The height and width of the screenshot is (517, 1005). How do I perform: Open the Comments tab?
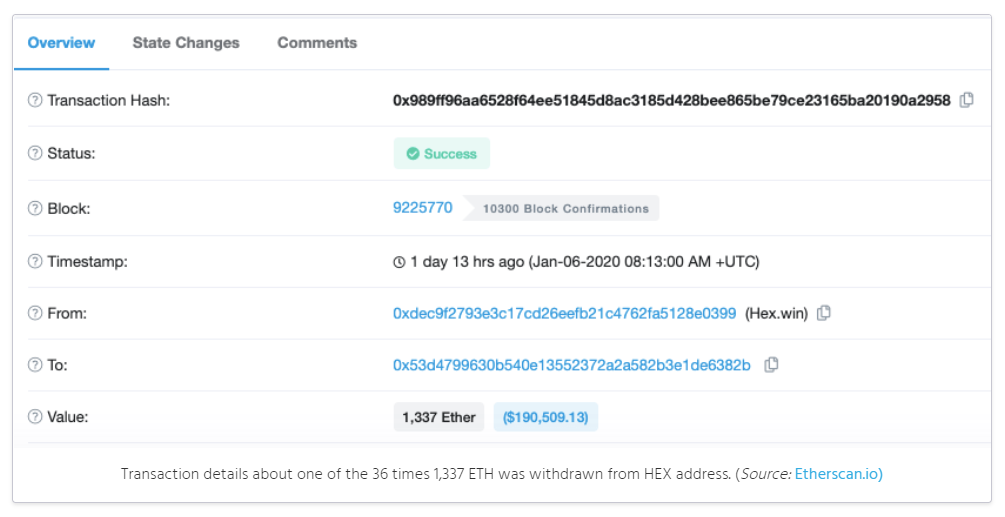(317, 43)
